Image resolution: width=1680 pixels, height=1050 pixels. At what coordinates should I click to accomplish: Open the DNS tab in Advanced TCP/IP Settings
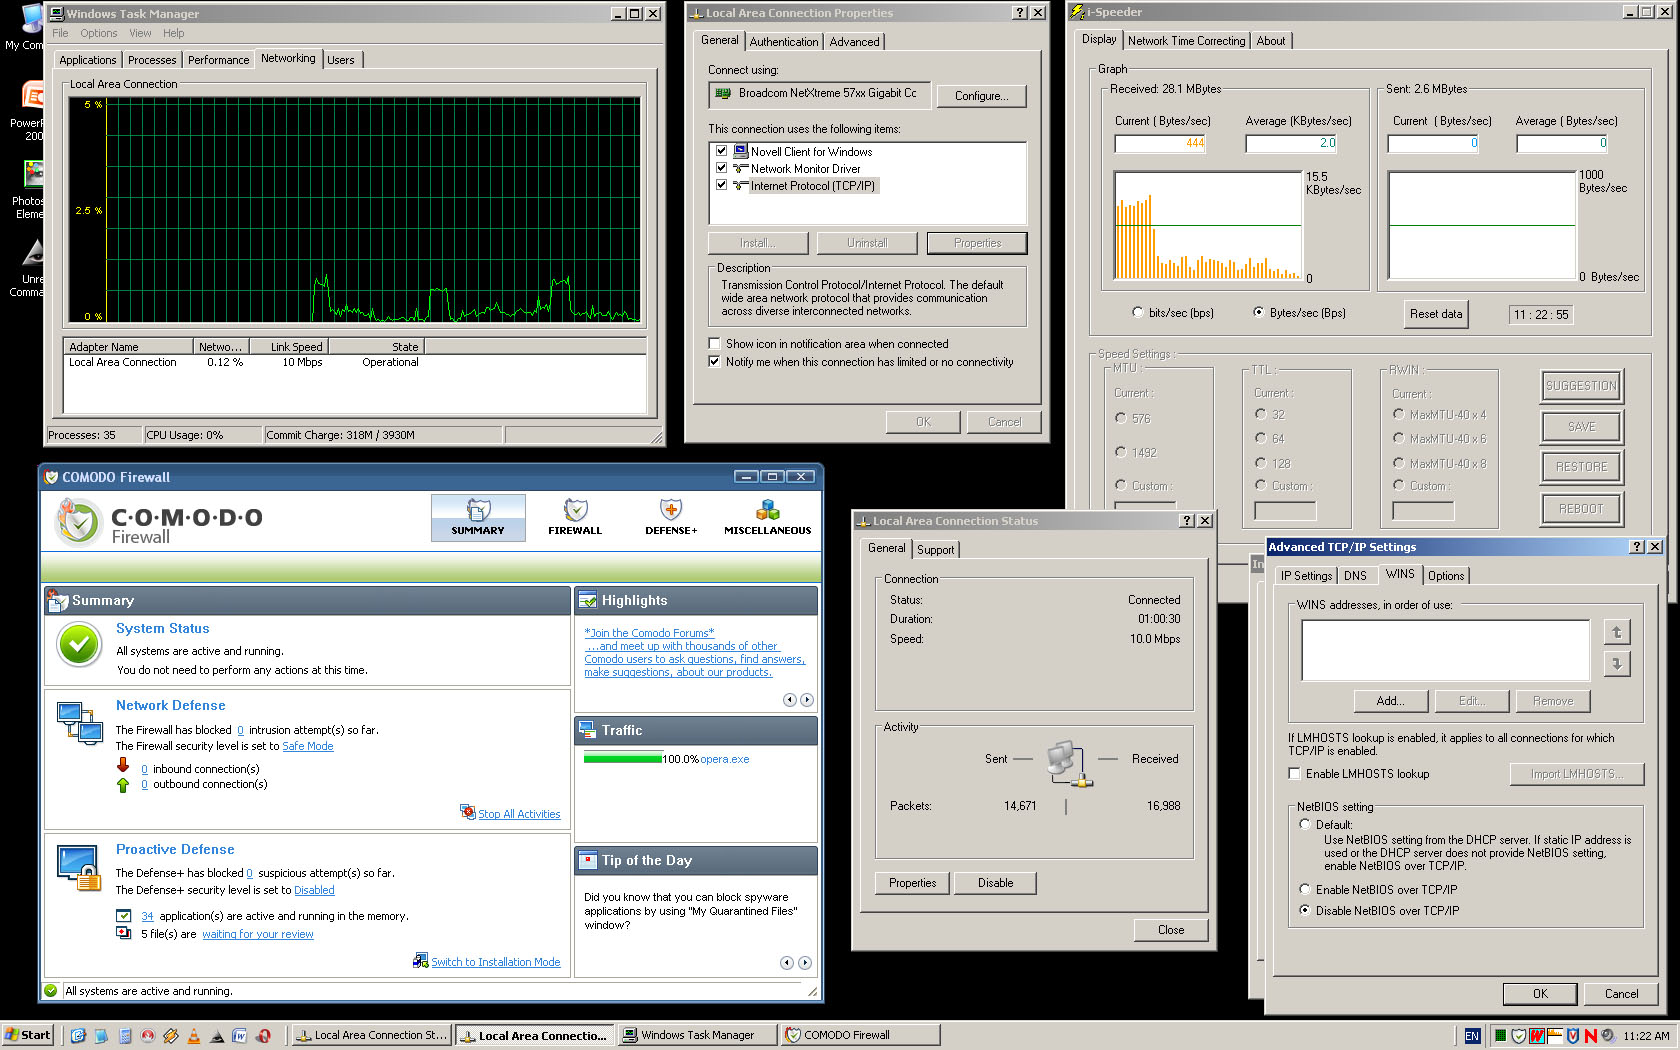pos(1355,576)
